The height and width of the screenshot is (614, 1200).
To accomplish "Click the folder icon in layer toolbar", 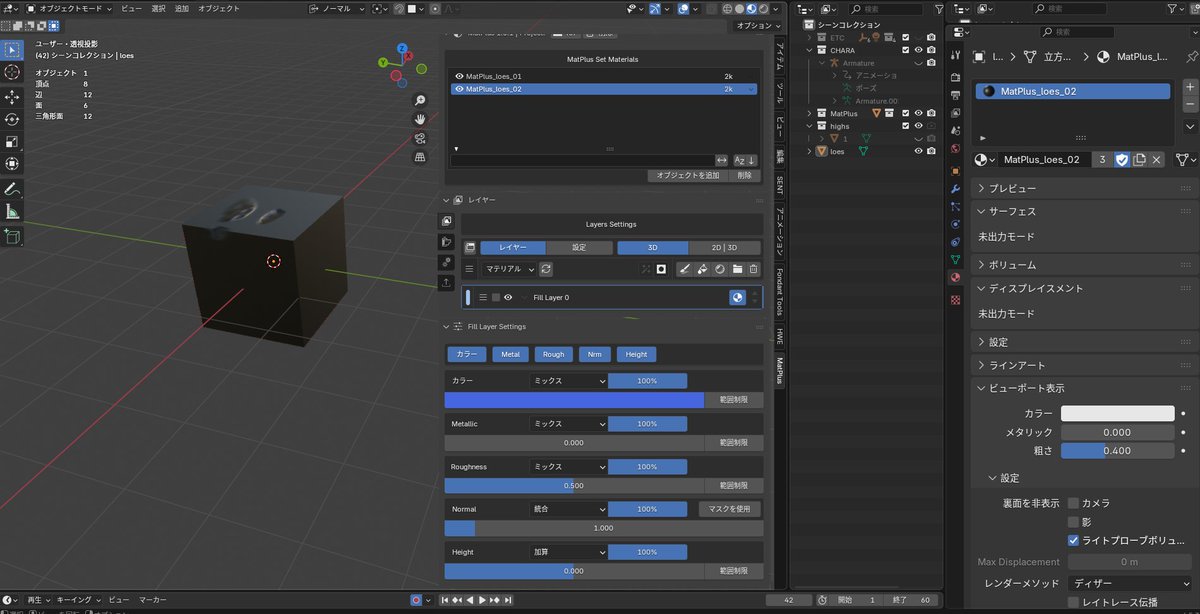I will [737, 269].
